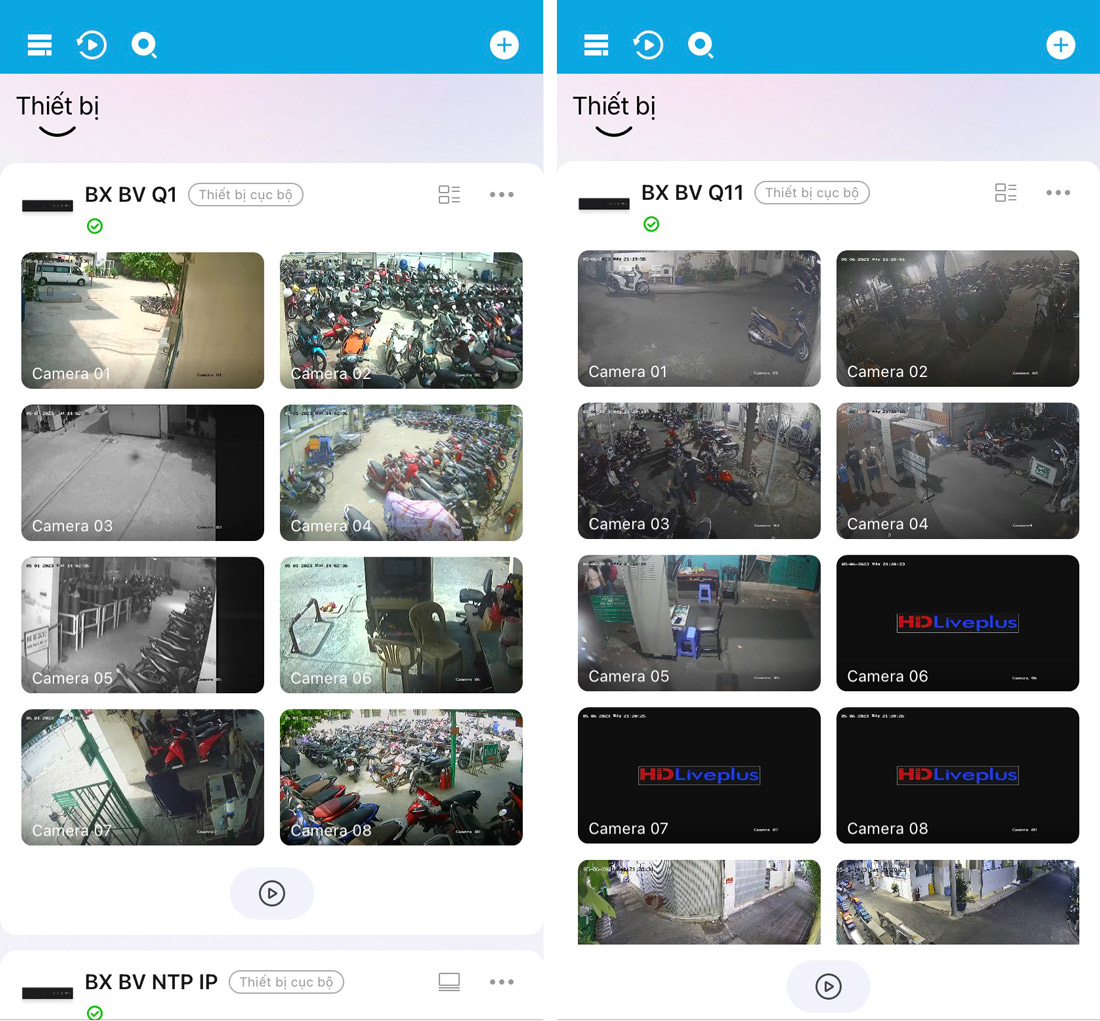Screen dimensions: 1100x1021
Task: Open Camera 06 HDLiveplus thumbnail in BX BV Q11
Action: click(957, 622)
